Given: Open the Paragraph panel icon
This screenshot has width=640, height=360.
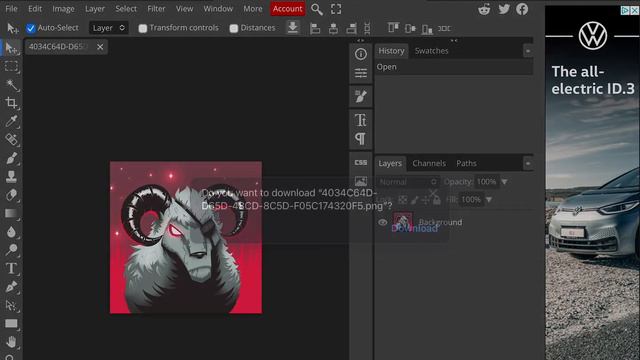Looking at the screenshot, I should click(360, 139).
